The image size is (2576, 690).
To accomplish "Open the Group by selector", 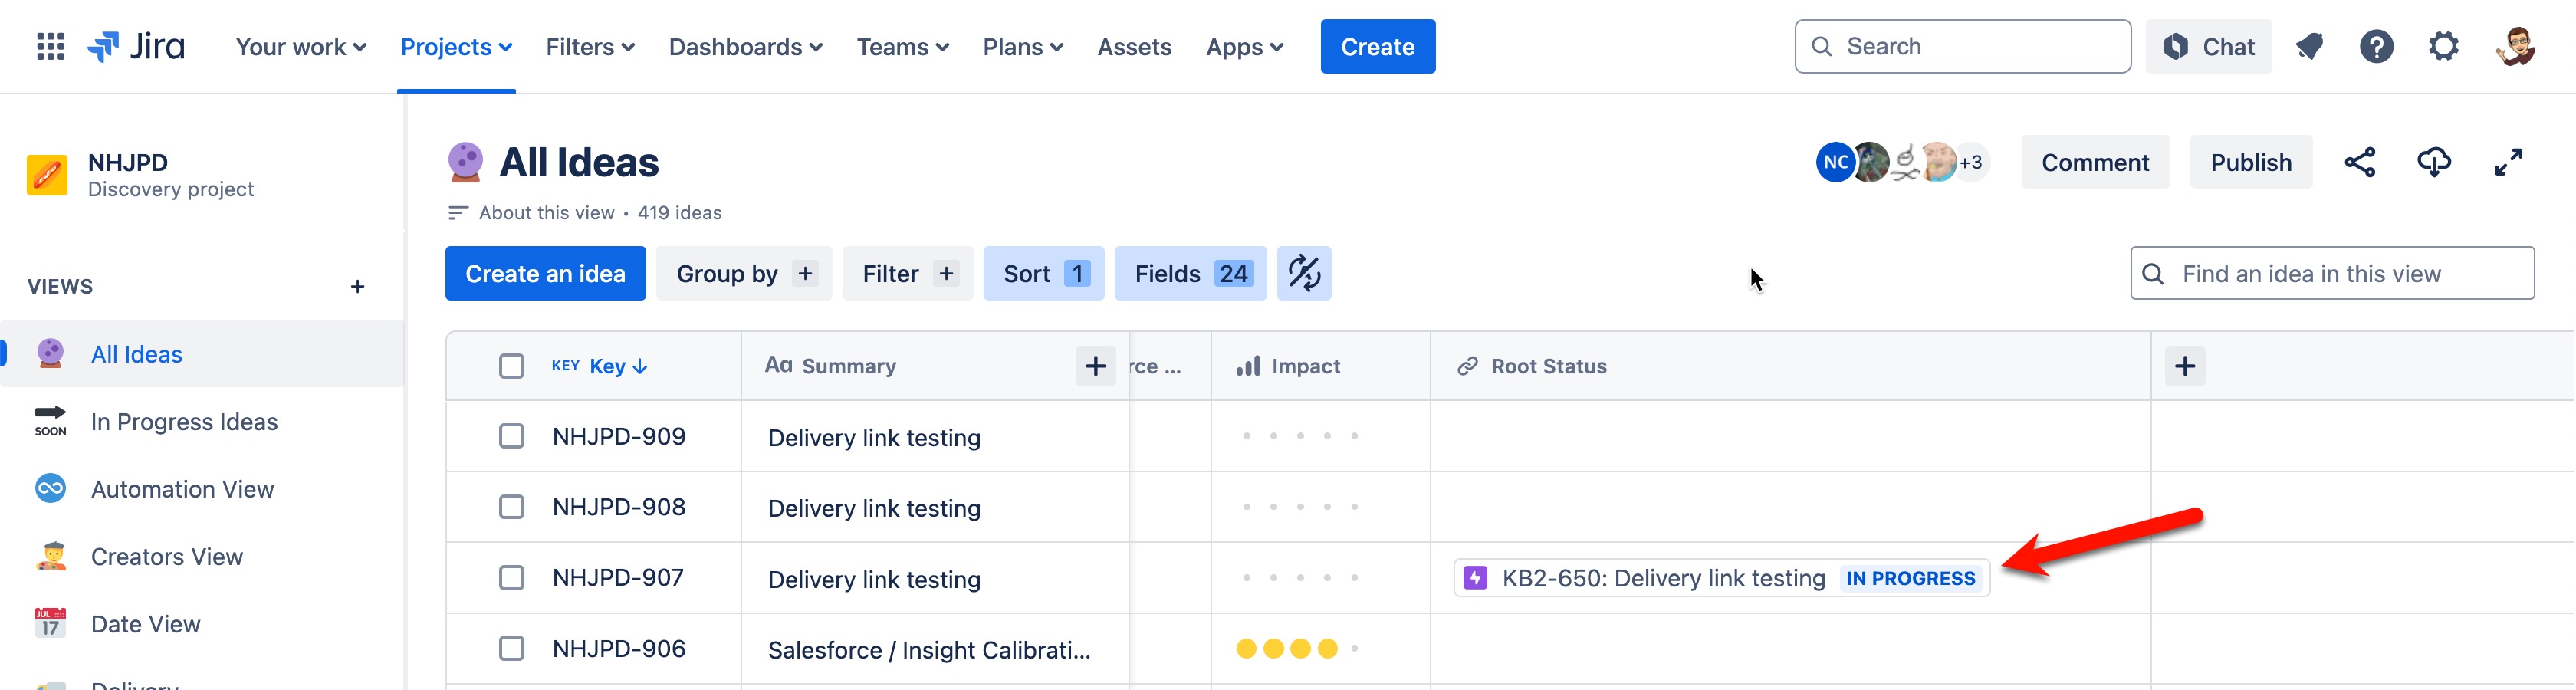I will click(x=744, y=273).
